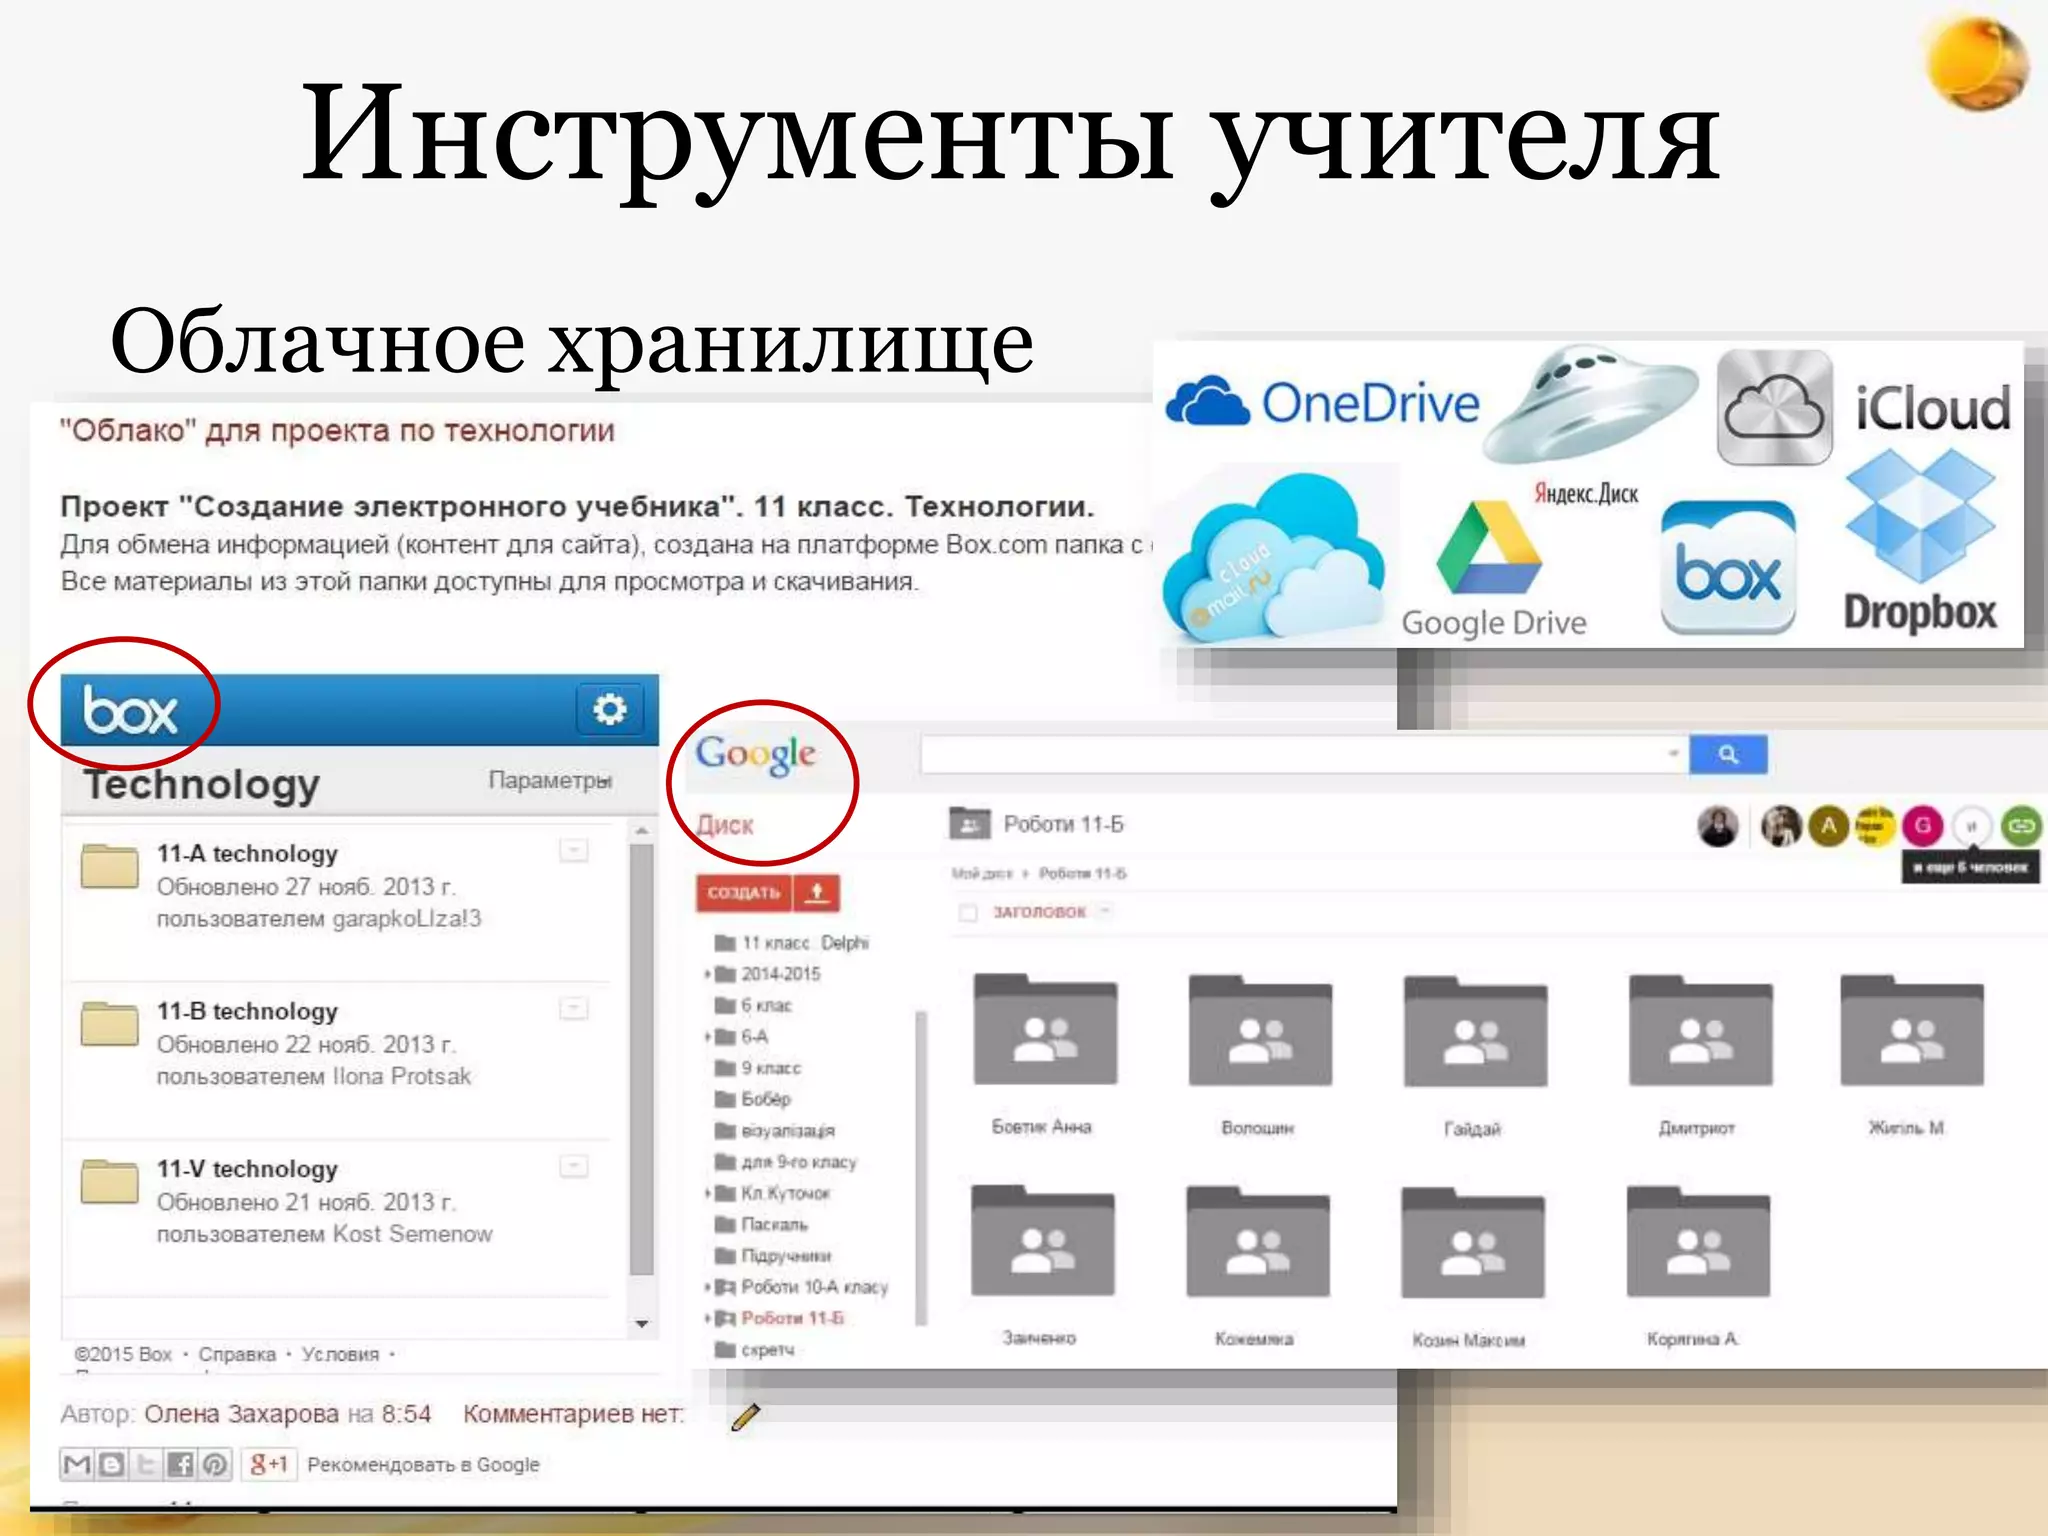Click the 8:54 post timestamp link
The image size is (2048, 1536).
pyautogui.click(x=406, y=1414)
